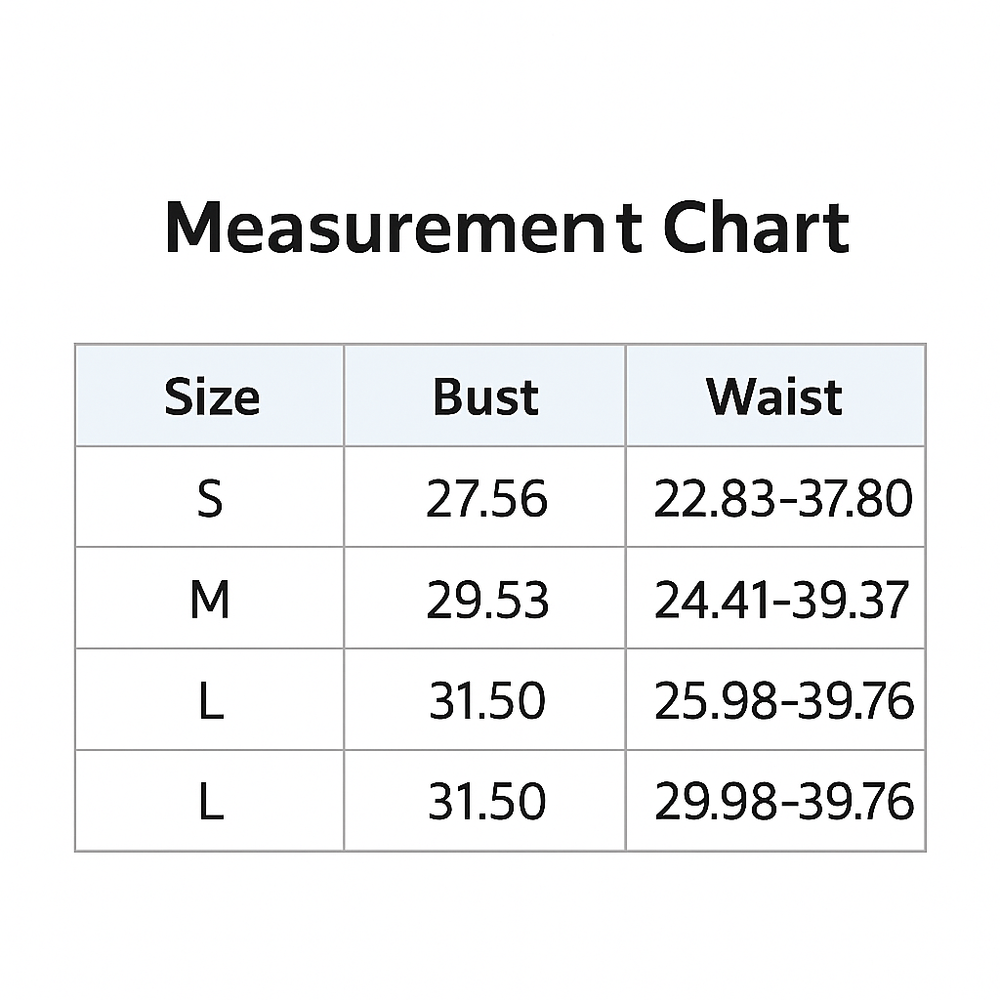
Task: Select the 24.41-39.37 waist cell
Action: [782, 600]
